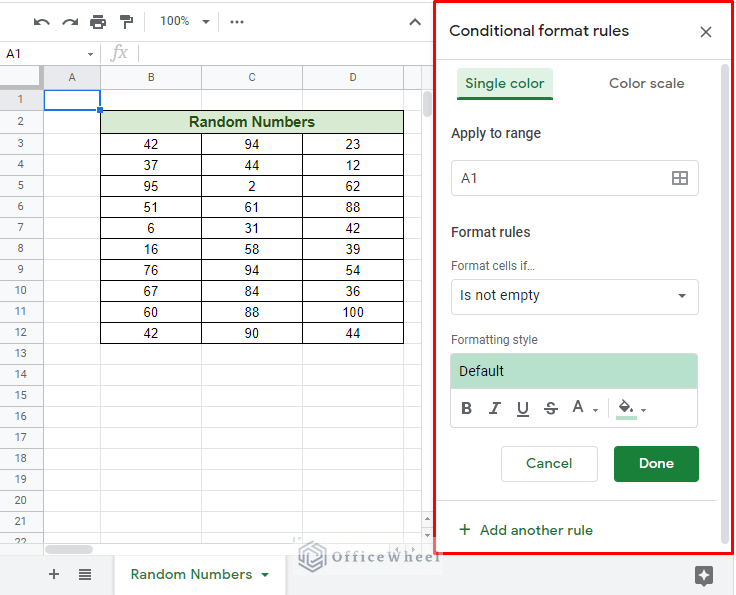Select the Single color tab
The width and height of the screenshot is (736, 595).
(x=504, y=83)
